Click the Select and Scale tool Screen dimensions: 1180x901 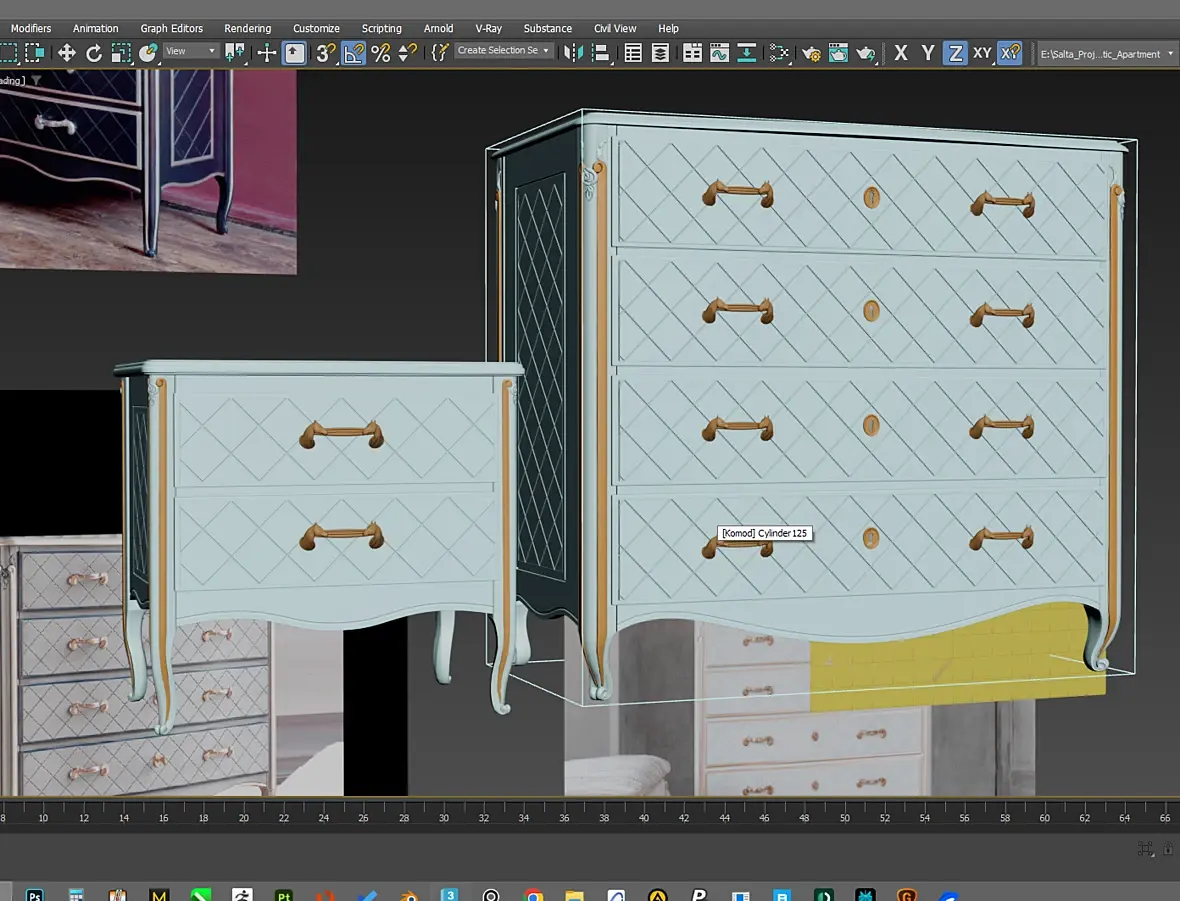pyautogui.click(x=121, y=53)
